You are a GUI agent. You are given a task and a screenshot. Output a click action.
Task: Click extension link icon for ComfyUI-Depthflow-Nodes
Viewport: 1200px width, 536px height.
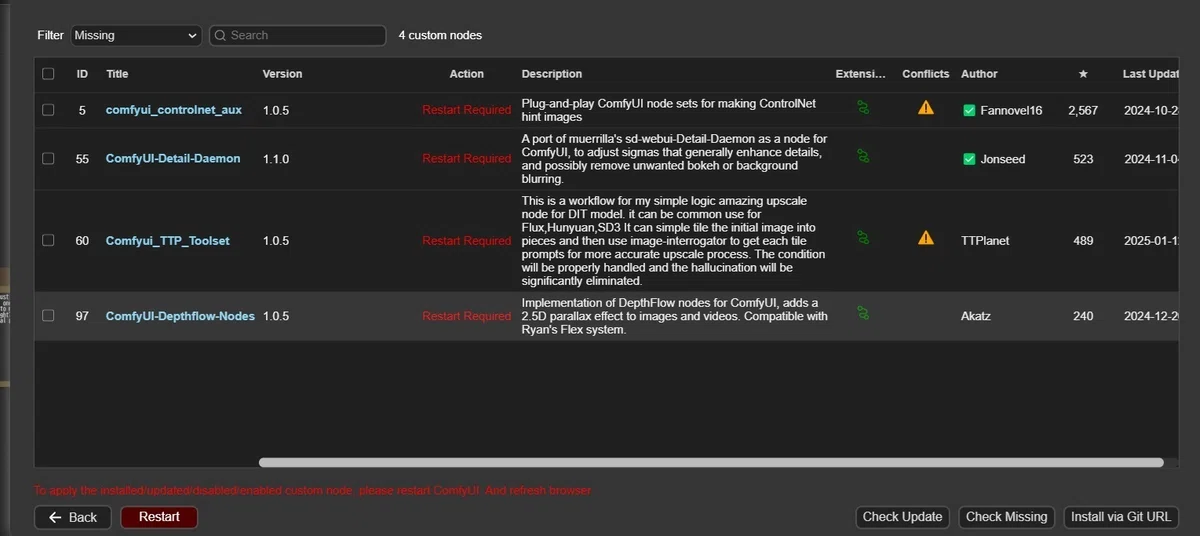[x=863, y=313]
